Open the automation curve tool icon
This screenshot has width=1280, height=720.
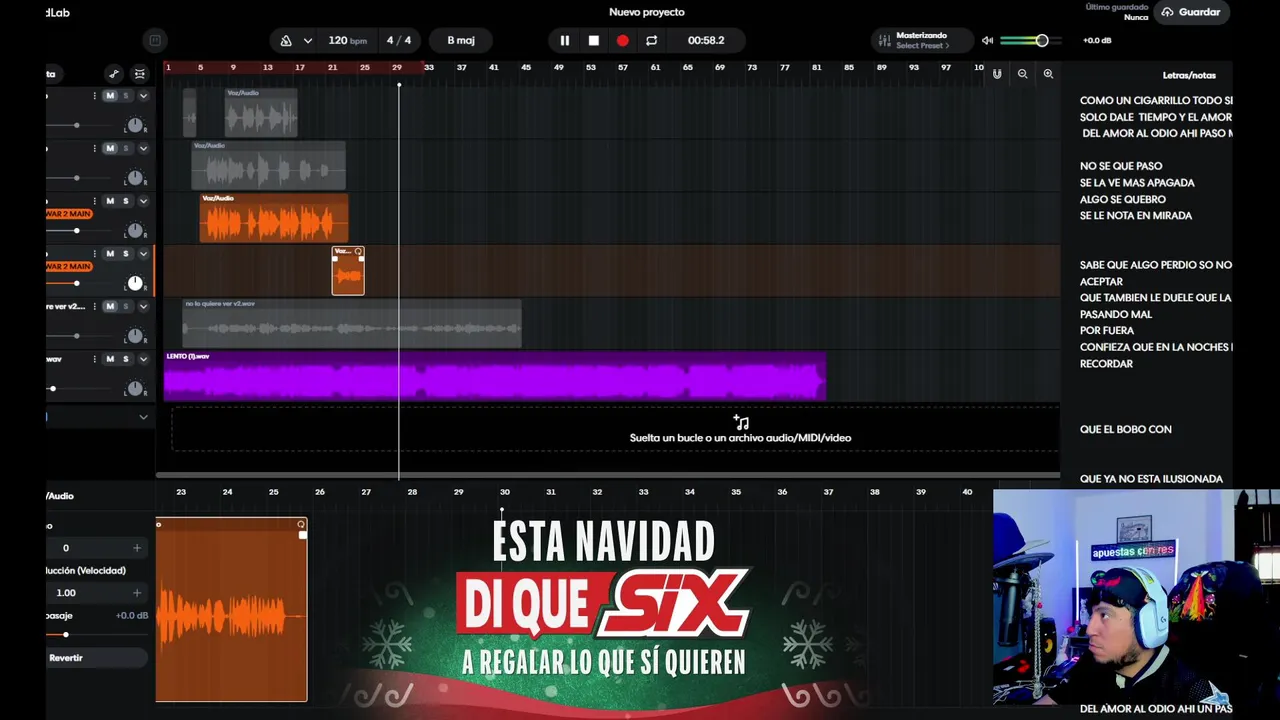pos(114,74)
